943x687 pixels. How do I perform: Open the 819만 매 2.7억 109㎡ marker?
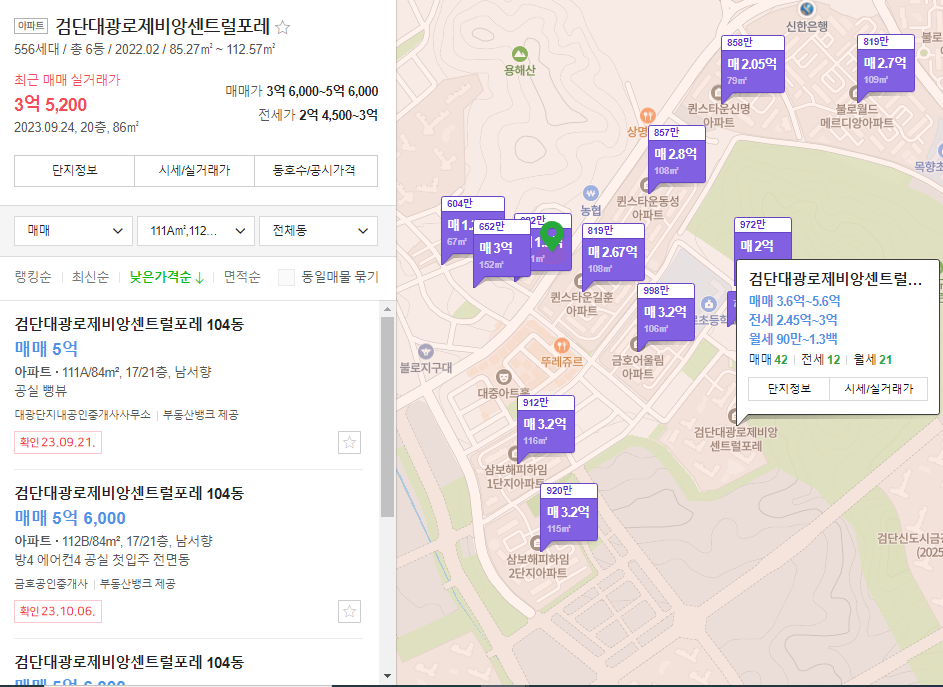885,63
